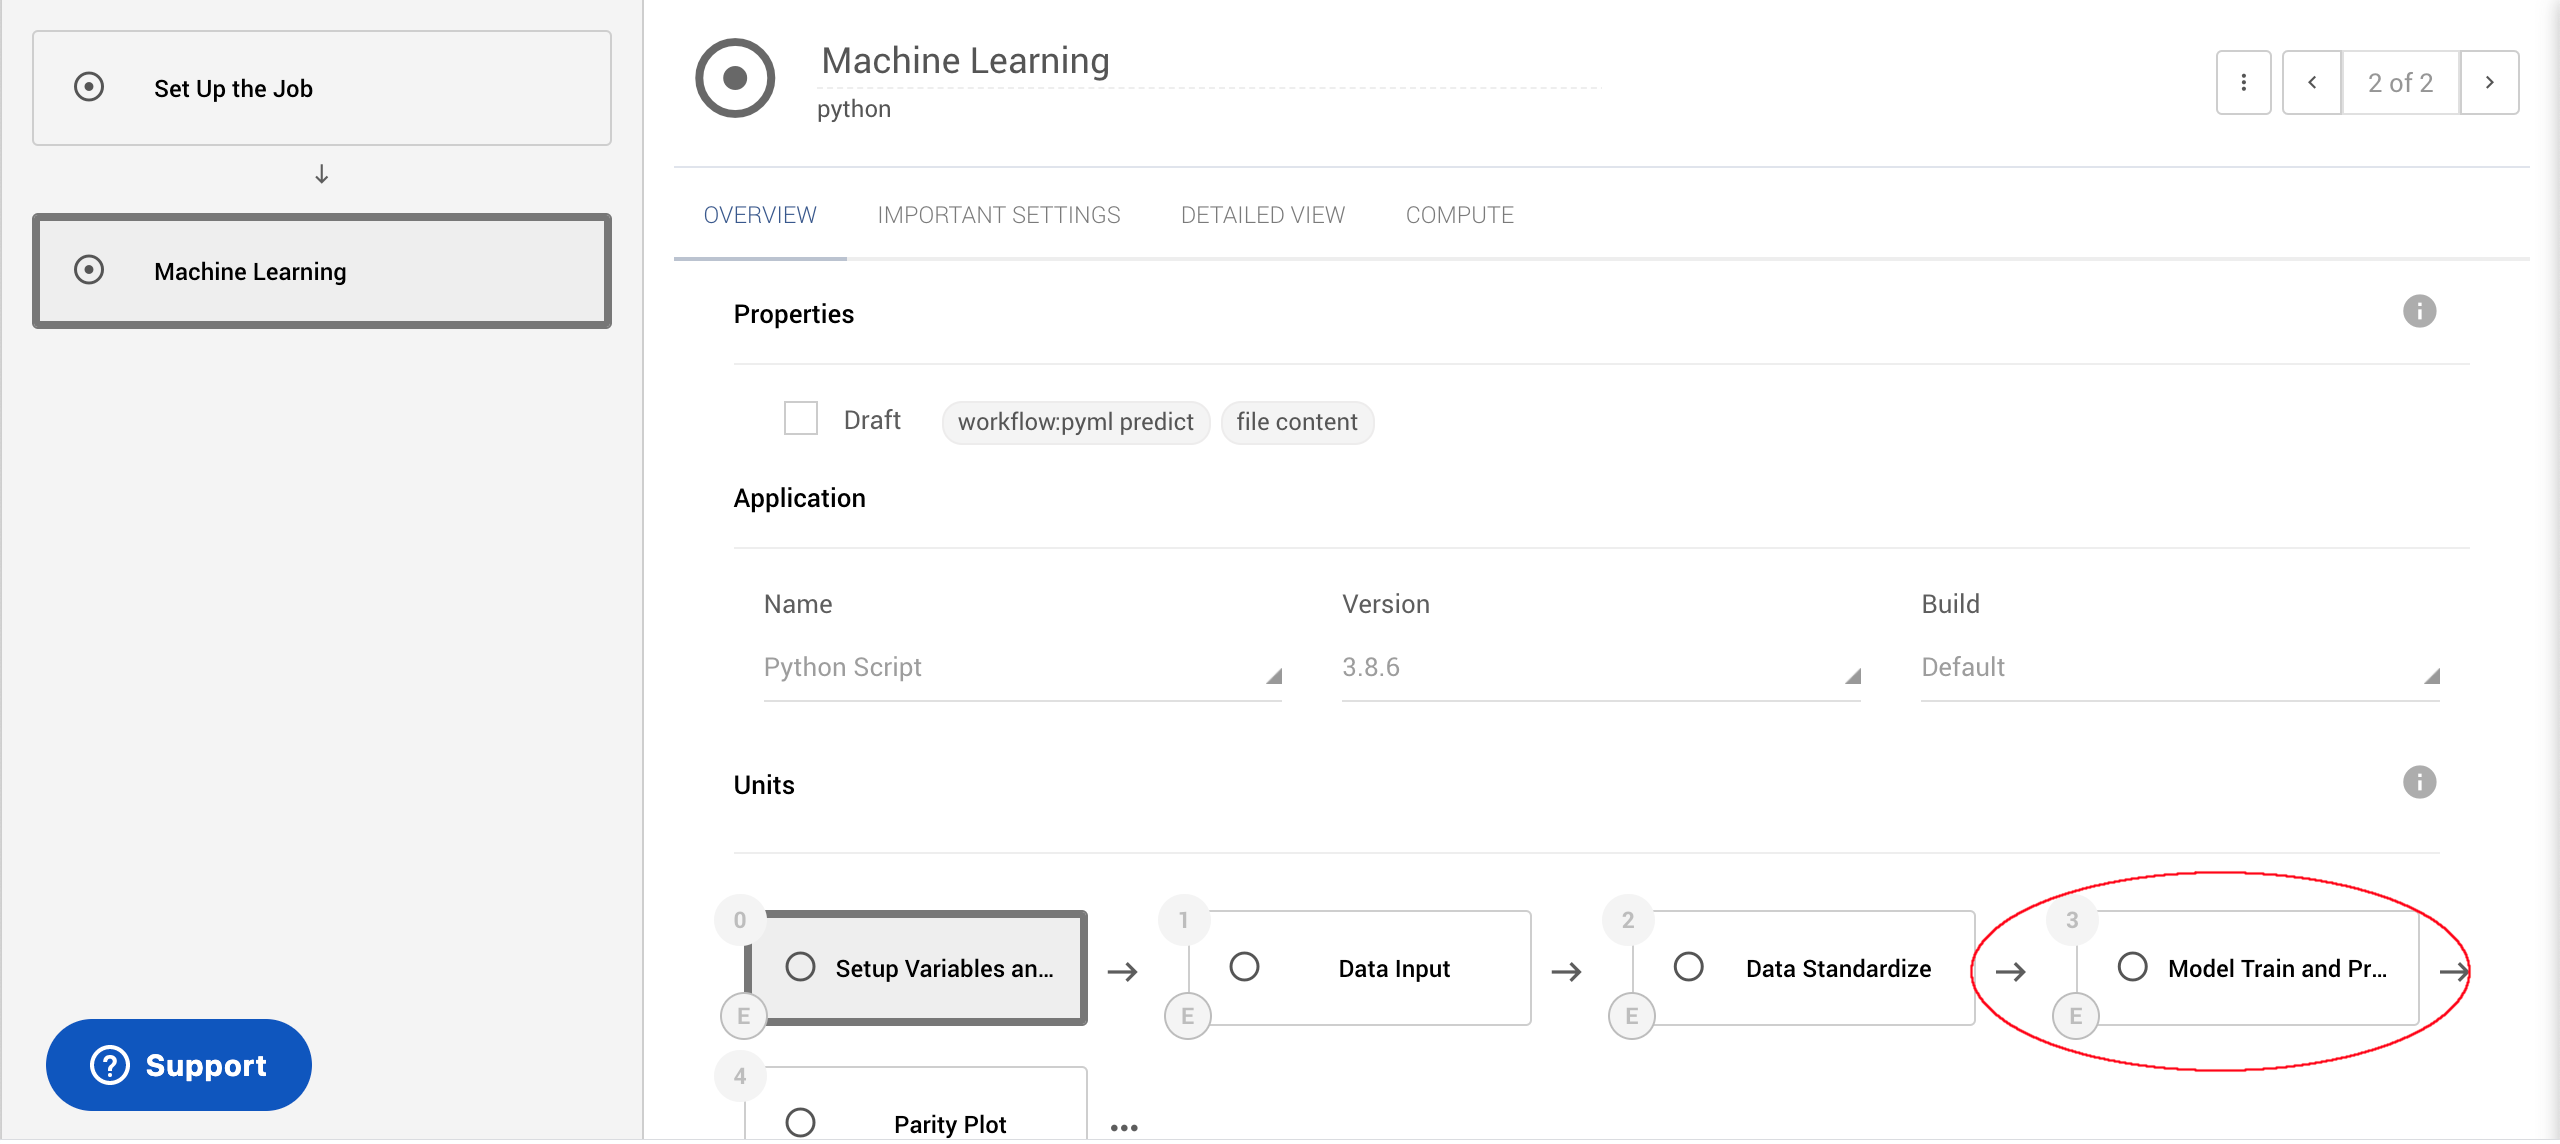Click the workflow:pyml predict tag

click(x=1075, y=421)
